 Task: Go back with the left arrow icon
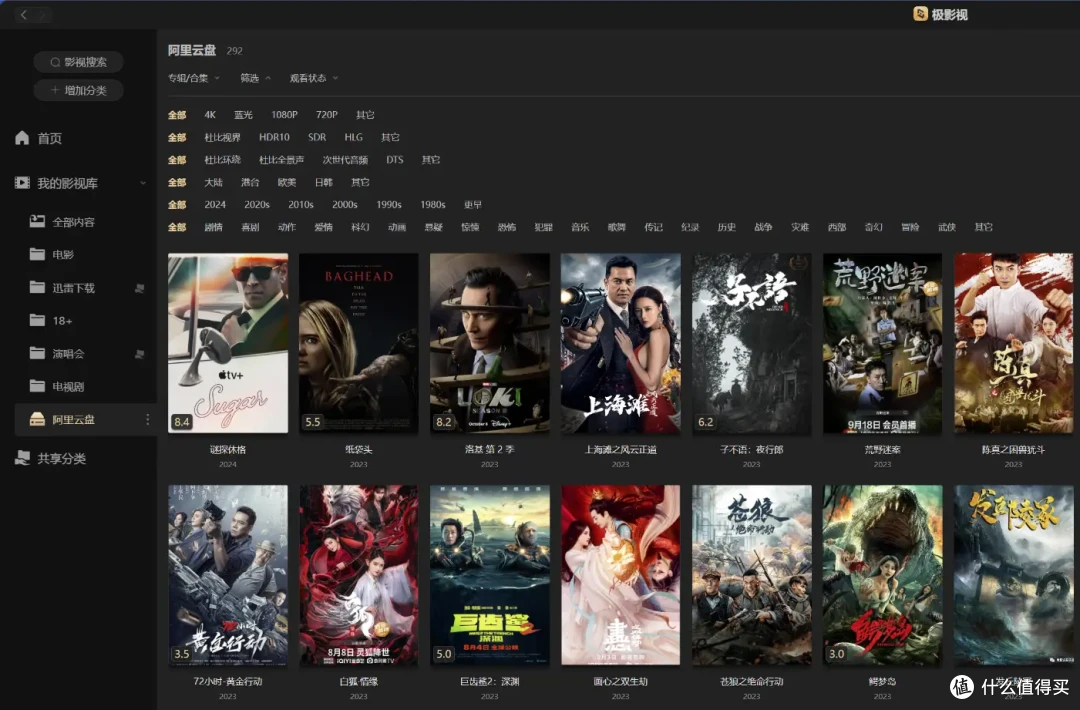pyautogui.click(x=23, y=14)
